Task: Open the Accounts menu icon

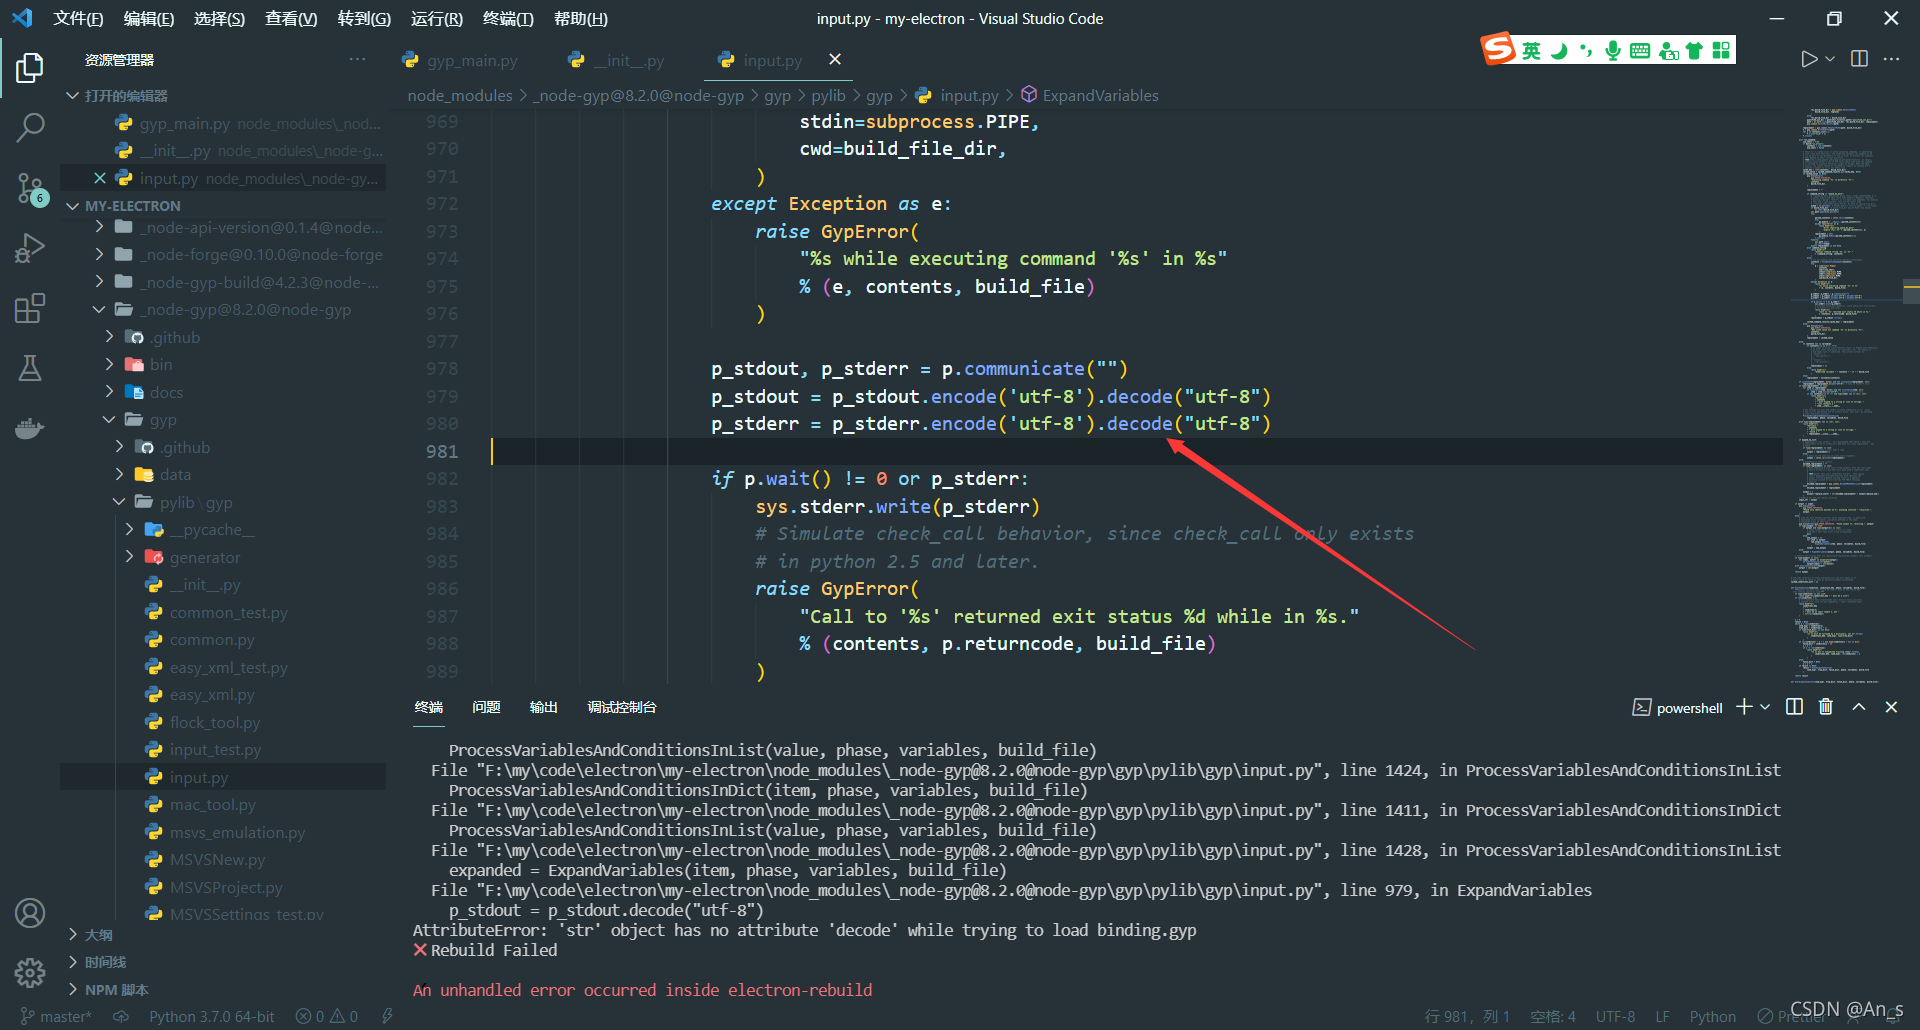Action: (30, 913)
